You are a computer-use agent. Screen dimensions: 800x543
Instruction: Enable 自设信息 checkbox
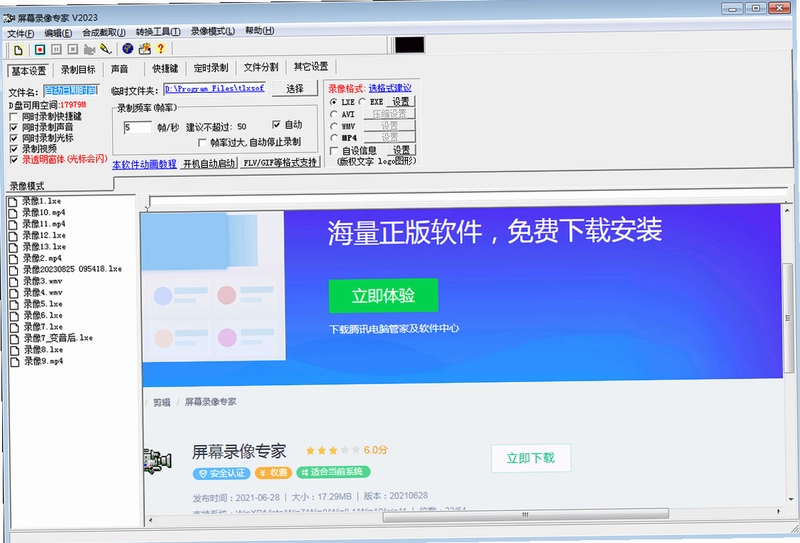[x=334, y=151]
